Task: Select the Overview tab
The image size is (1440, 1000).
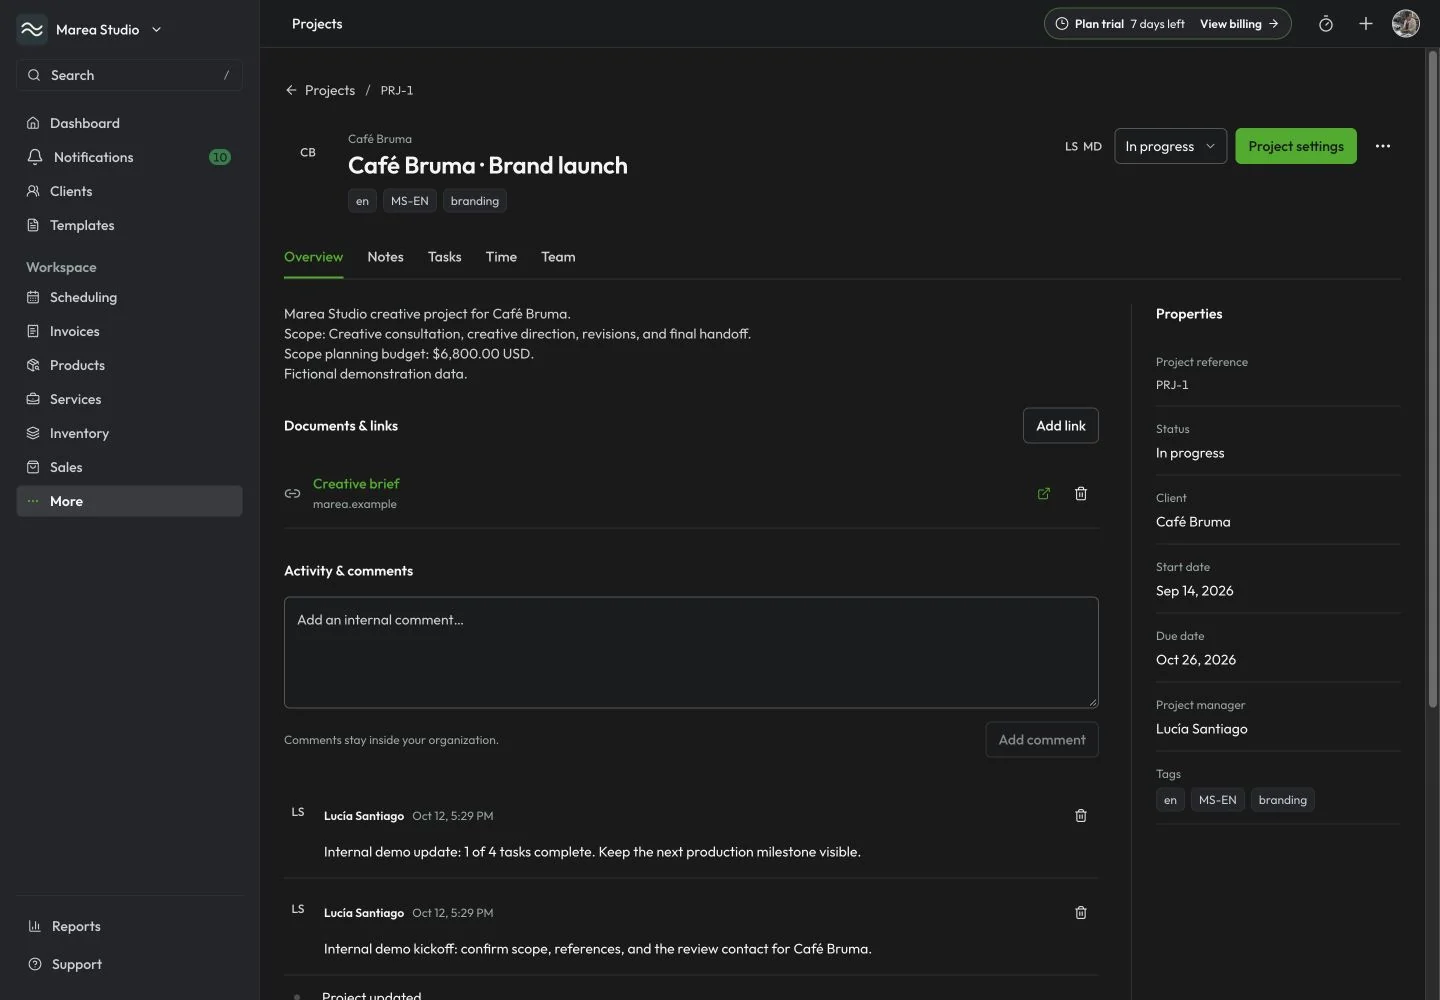Action: (x=313, y=257)
